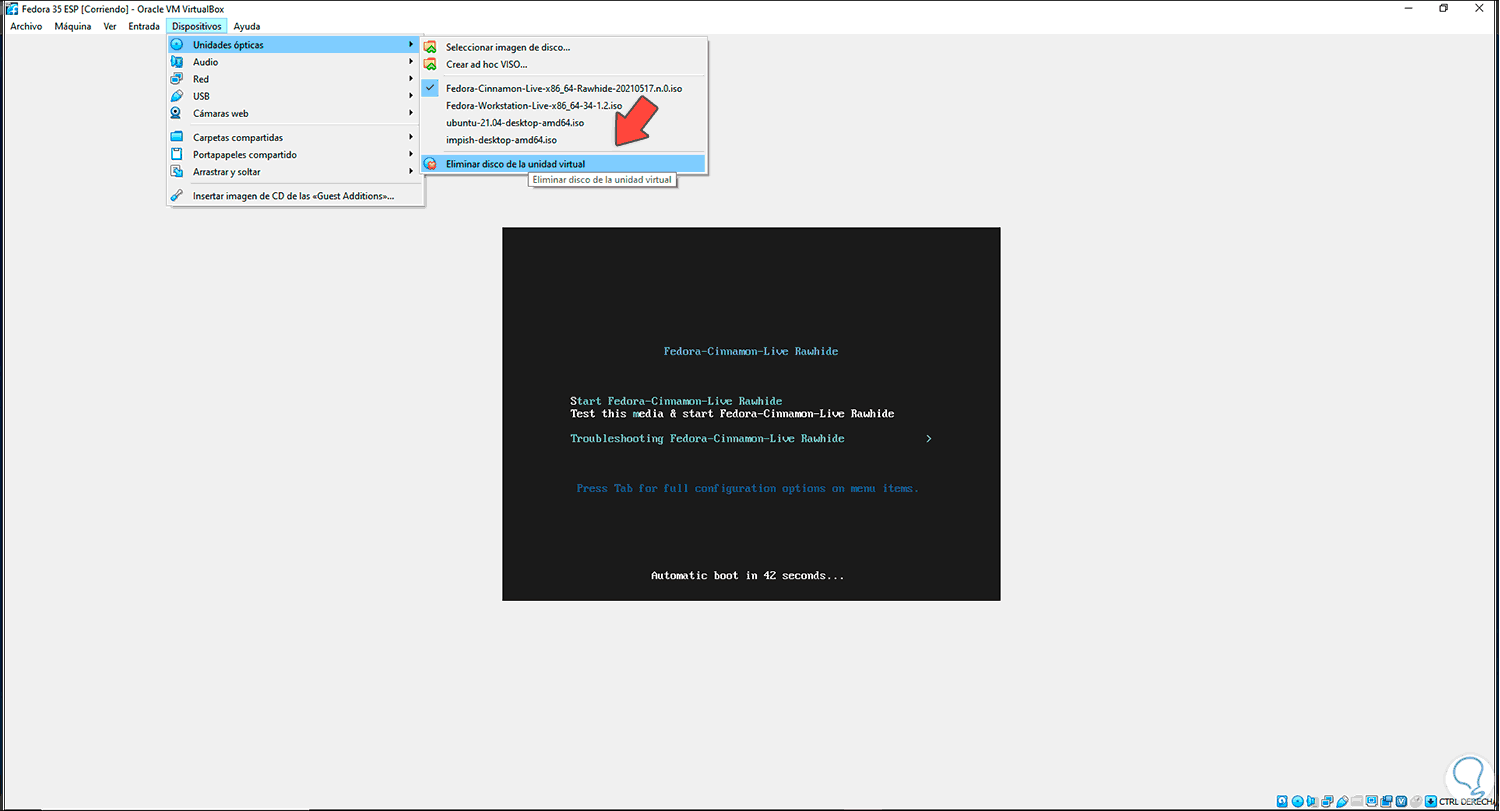The width and height of the screenshot is (1500, 811).
Task: Open the Ver menu
Action: pyautogui.click(x=110, y=26)
